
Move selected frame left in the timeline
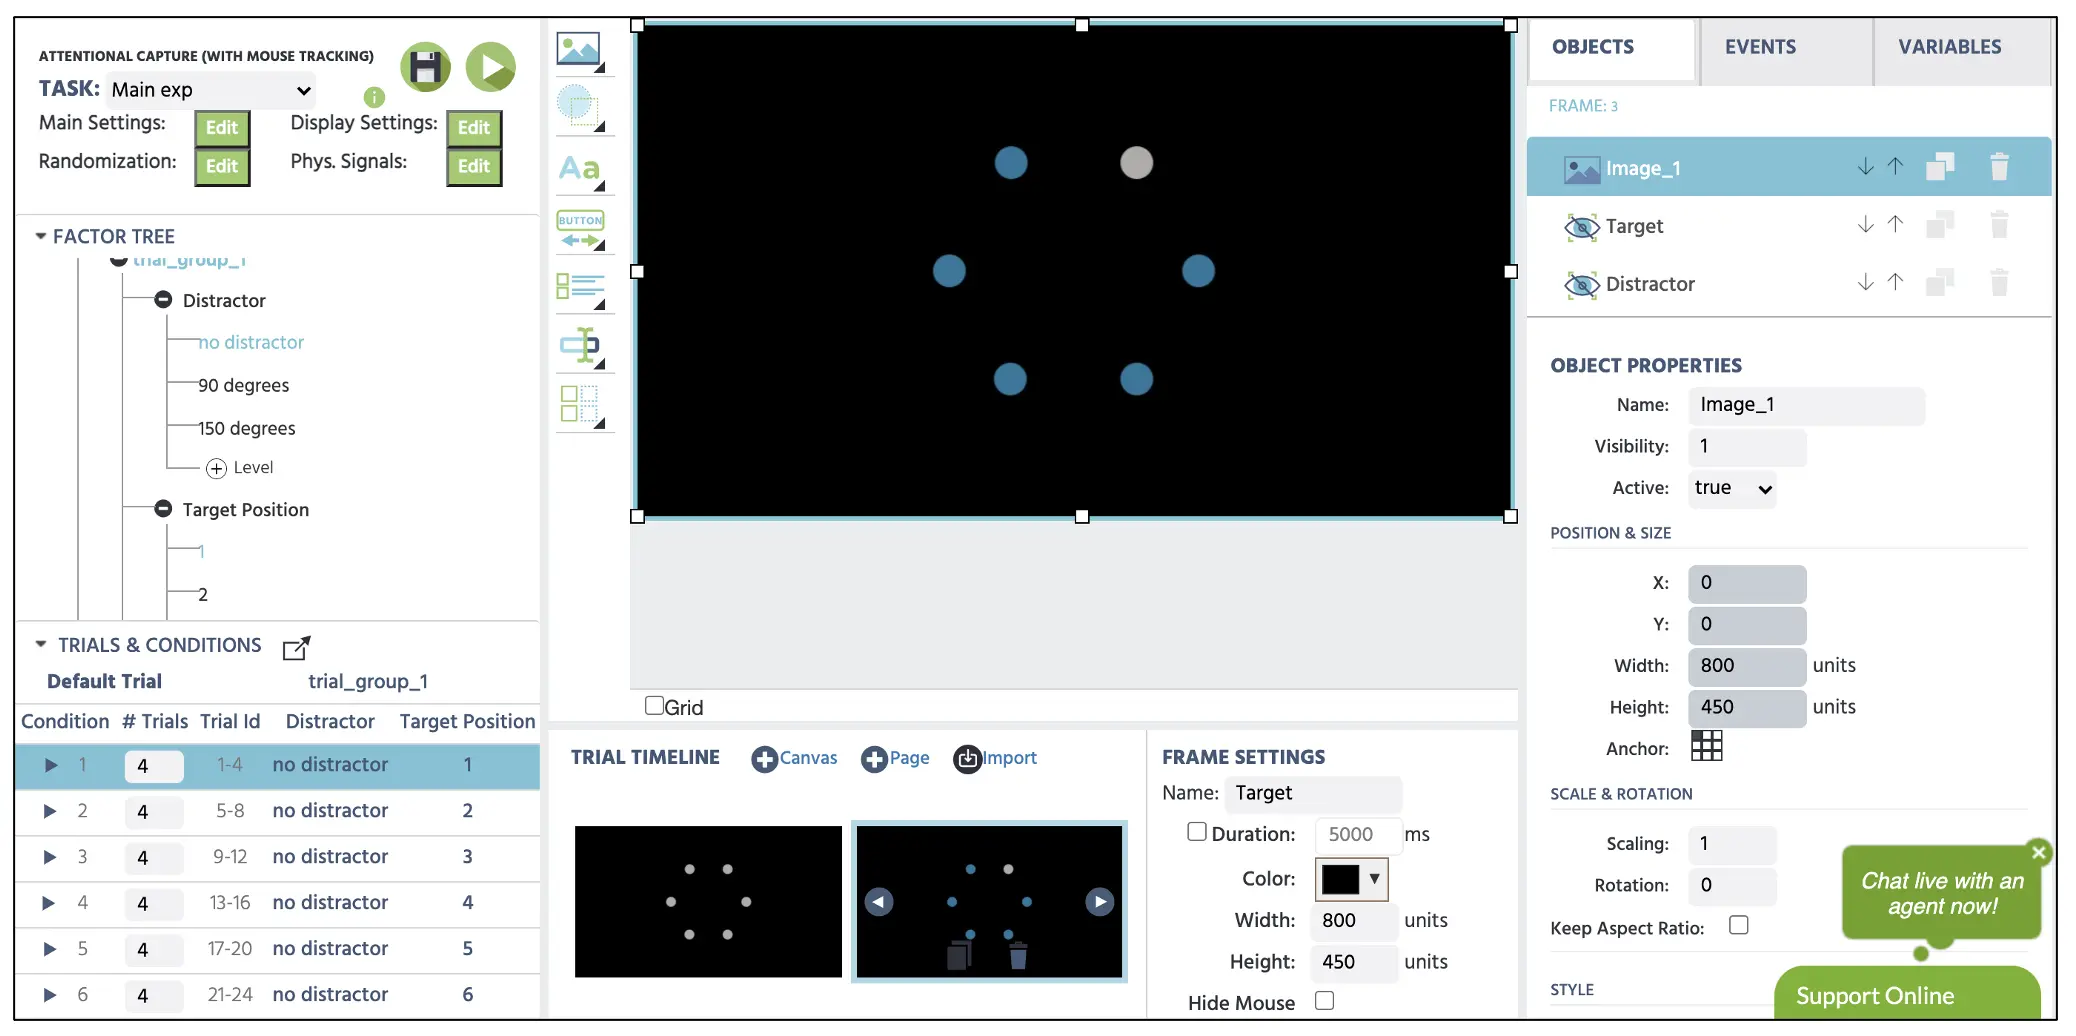pos(878,902)
